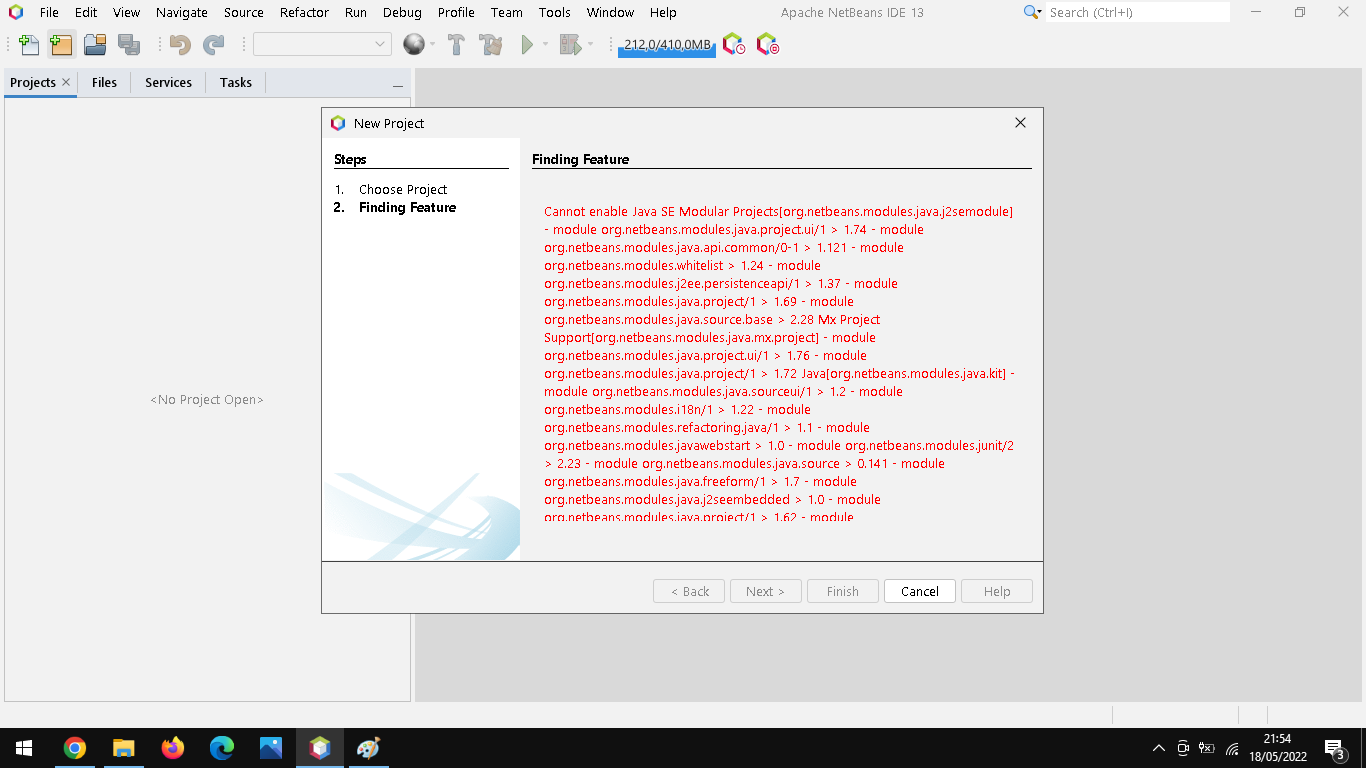The image size is (1366, 768).
Task: Click the Windows Start button
Action: click(24, 748)
